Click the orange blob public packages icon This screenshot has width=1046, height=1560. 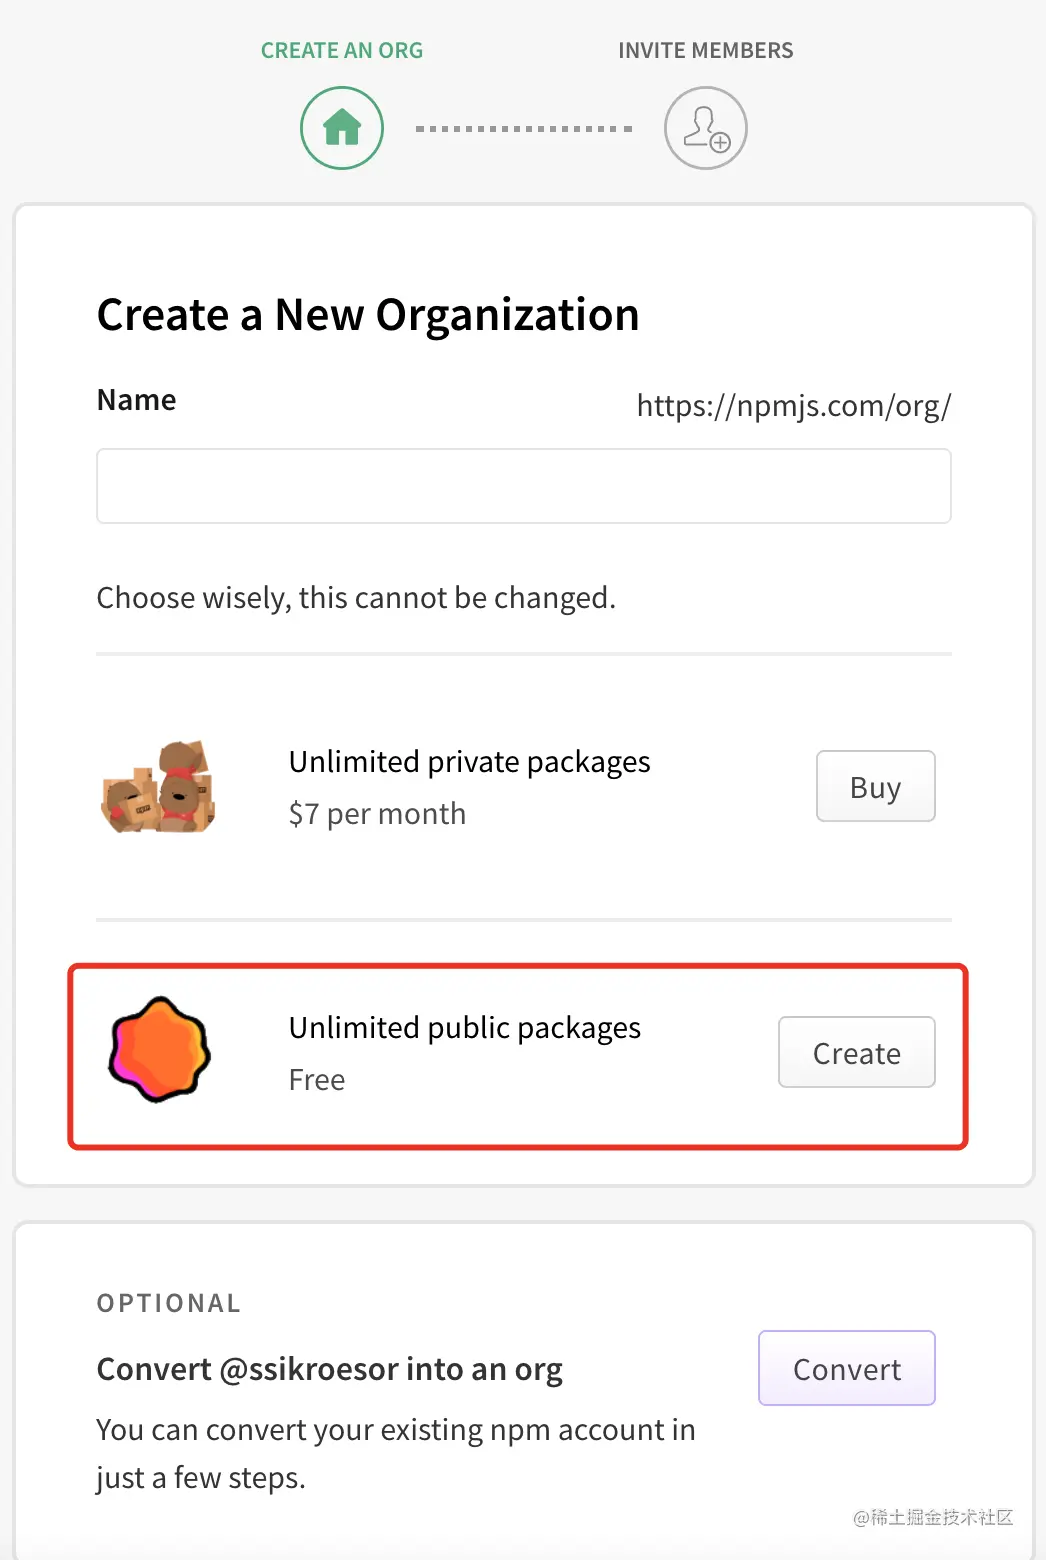point(159,1050)
